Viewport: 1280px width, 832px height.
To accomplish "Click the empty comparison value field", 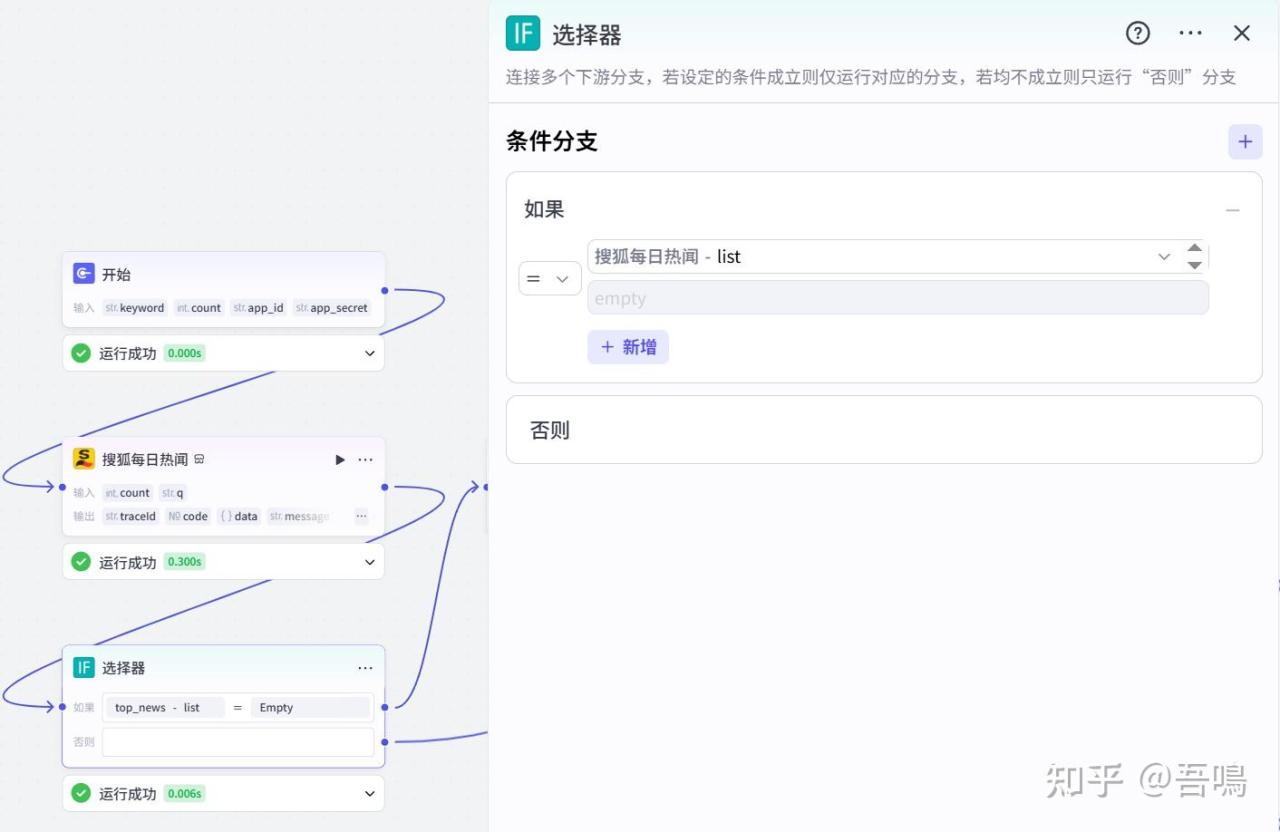I will 897,298.
